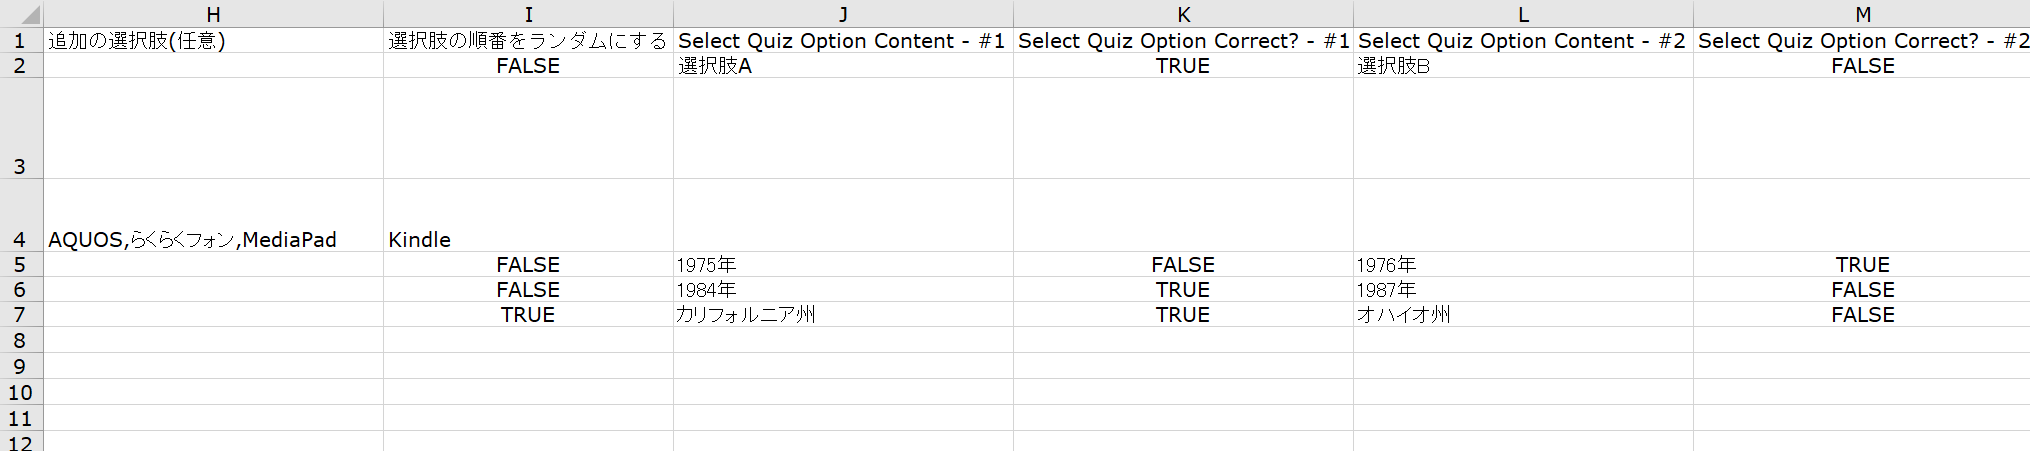
Task: Select column J header
Action: pos(843,14)
